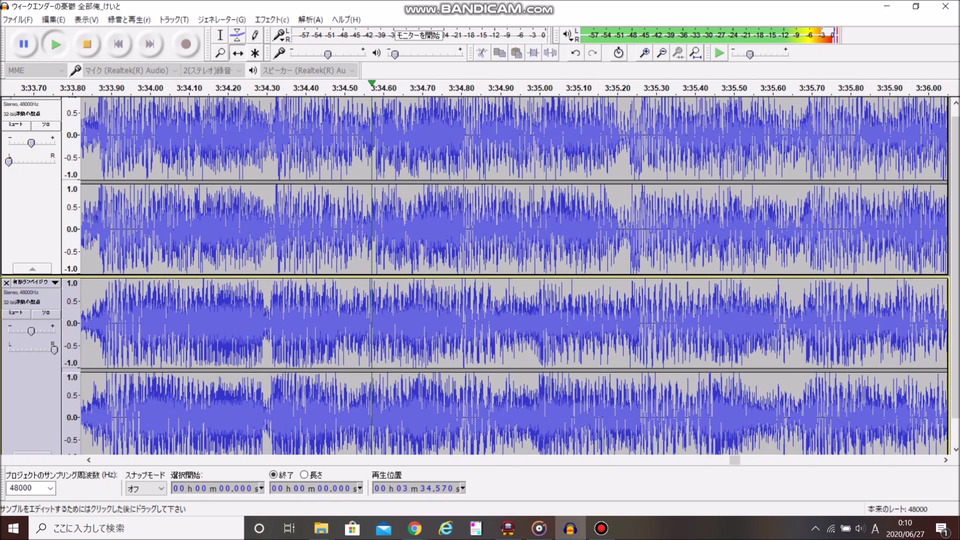Choose the Envelope tool

(238, 36)
